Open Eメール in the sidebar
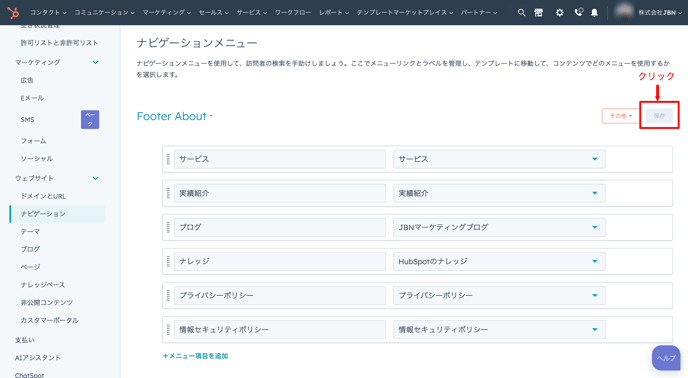This screenshot has height=378, width=688. coord(32,98)
